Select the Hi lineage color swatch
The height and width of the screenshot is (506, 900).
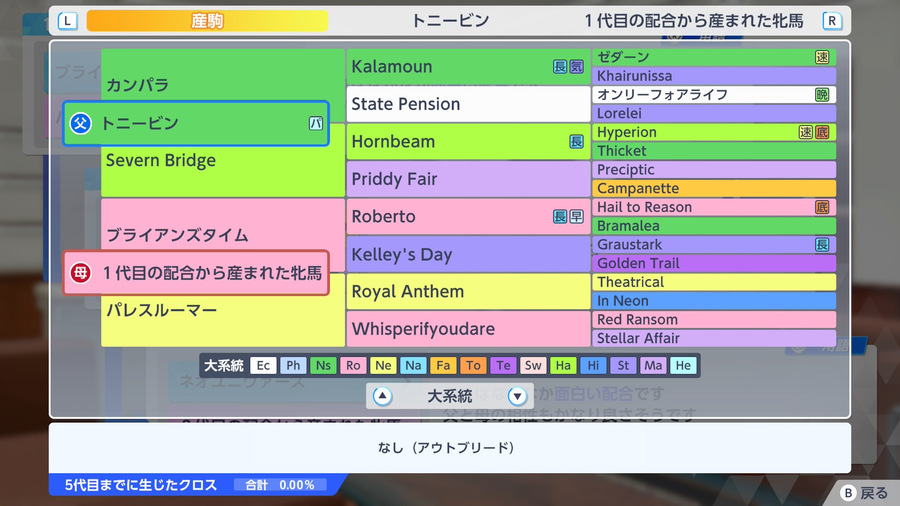[x=593, y=365]
